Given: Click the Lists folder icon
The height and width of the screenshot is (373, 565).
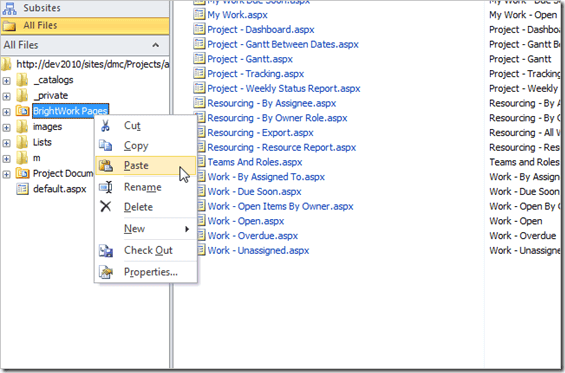Looking at the screenshot, I should [22, 142].
